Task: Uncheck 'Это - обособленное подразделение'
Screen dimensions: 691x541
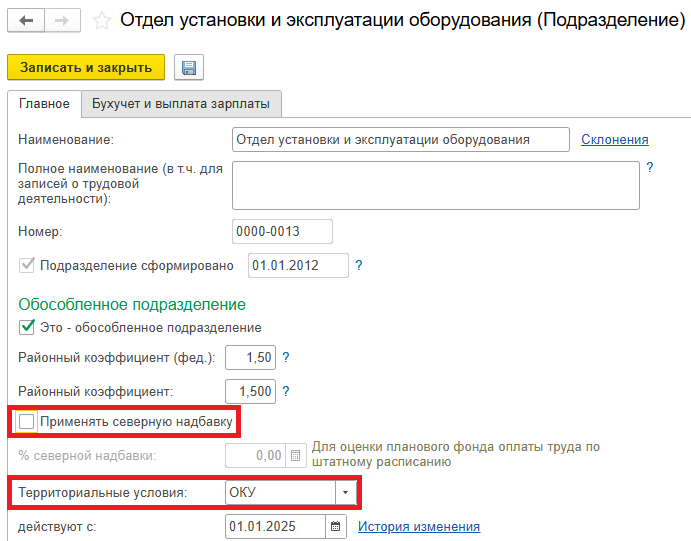Action: pos(27,327)
